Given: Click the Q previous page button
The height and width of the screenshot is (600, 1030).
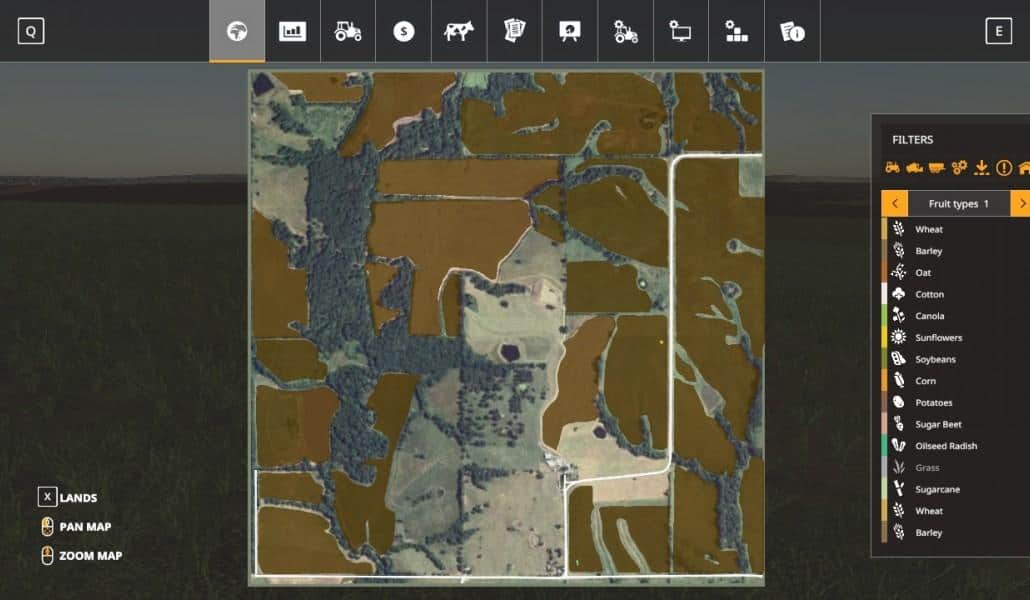Looking at the screenshot, I should point(31,31).
